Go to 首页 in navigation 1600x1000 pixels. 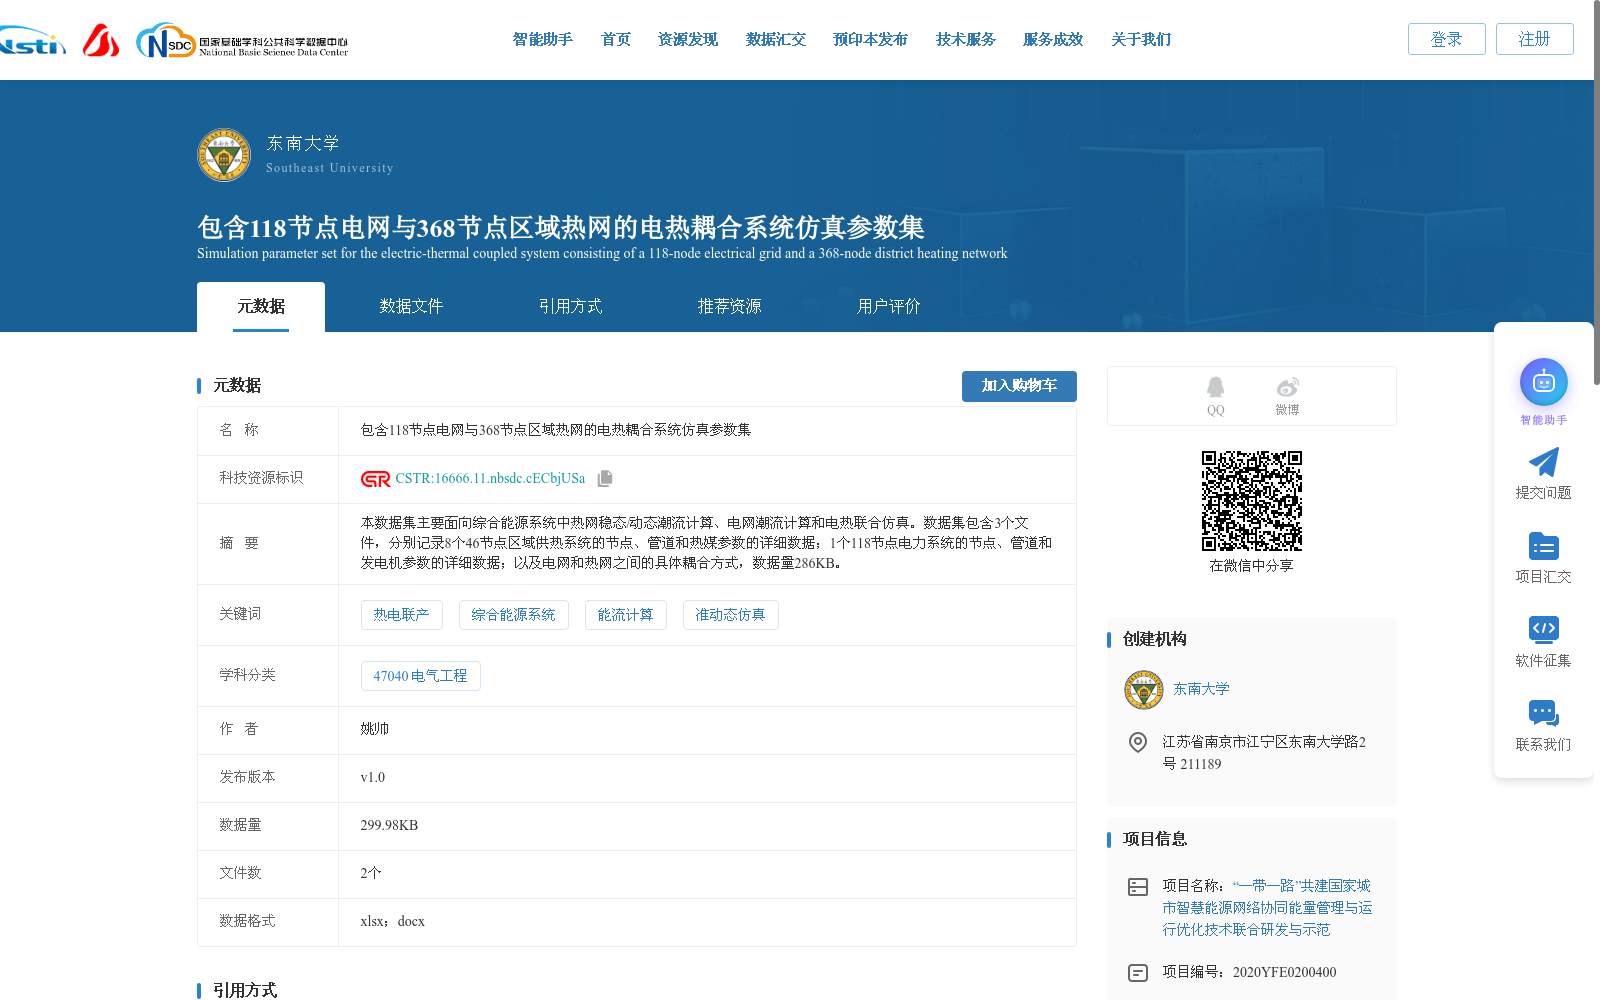click(616, 40)
